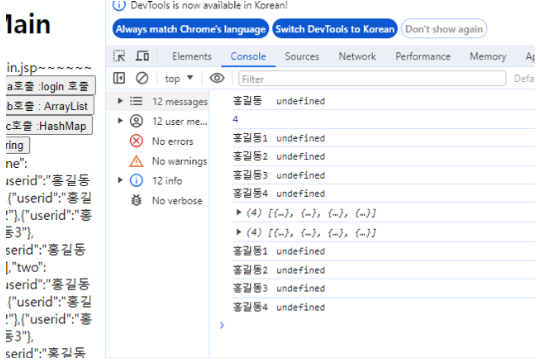This screenshot has height=362, width=540.
Task: Toggle the device toolbar icon
Action: 142,56
